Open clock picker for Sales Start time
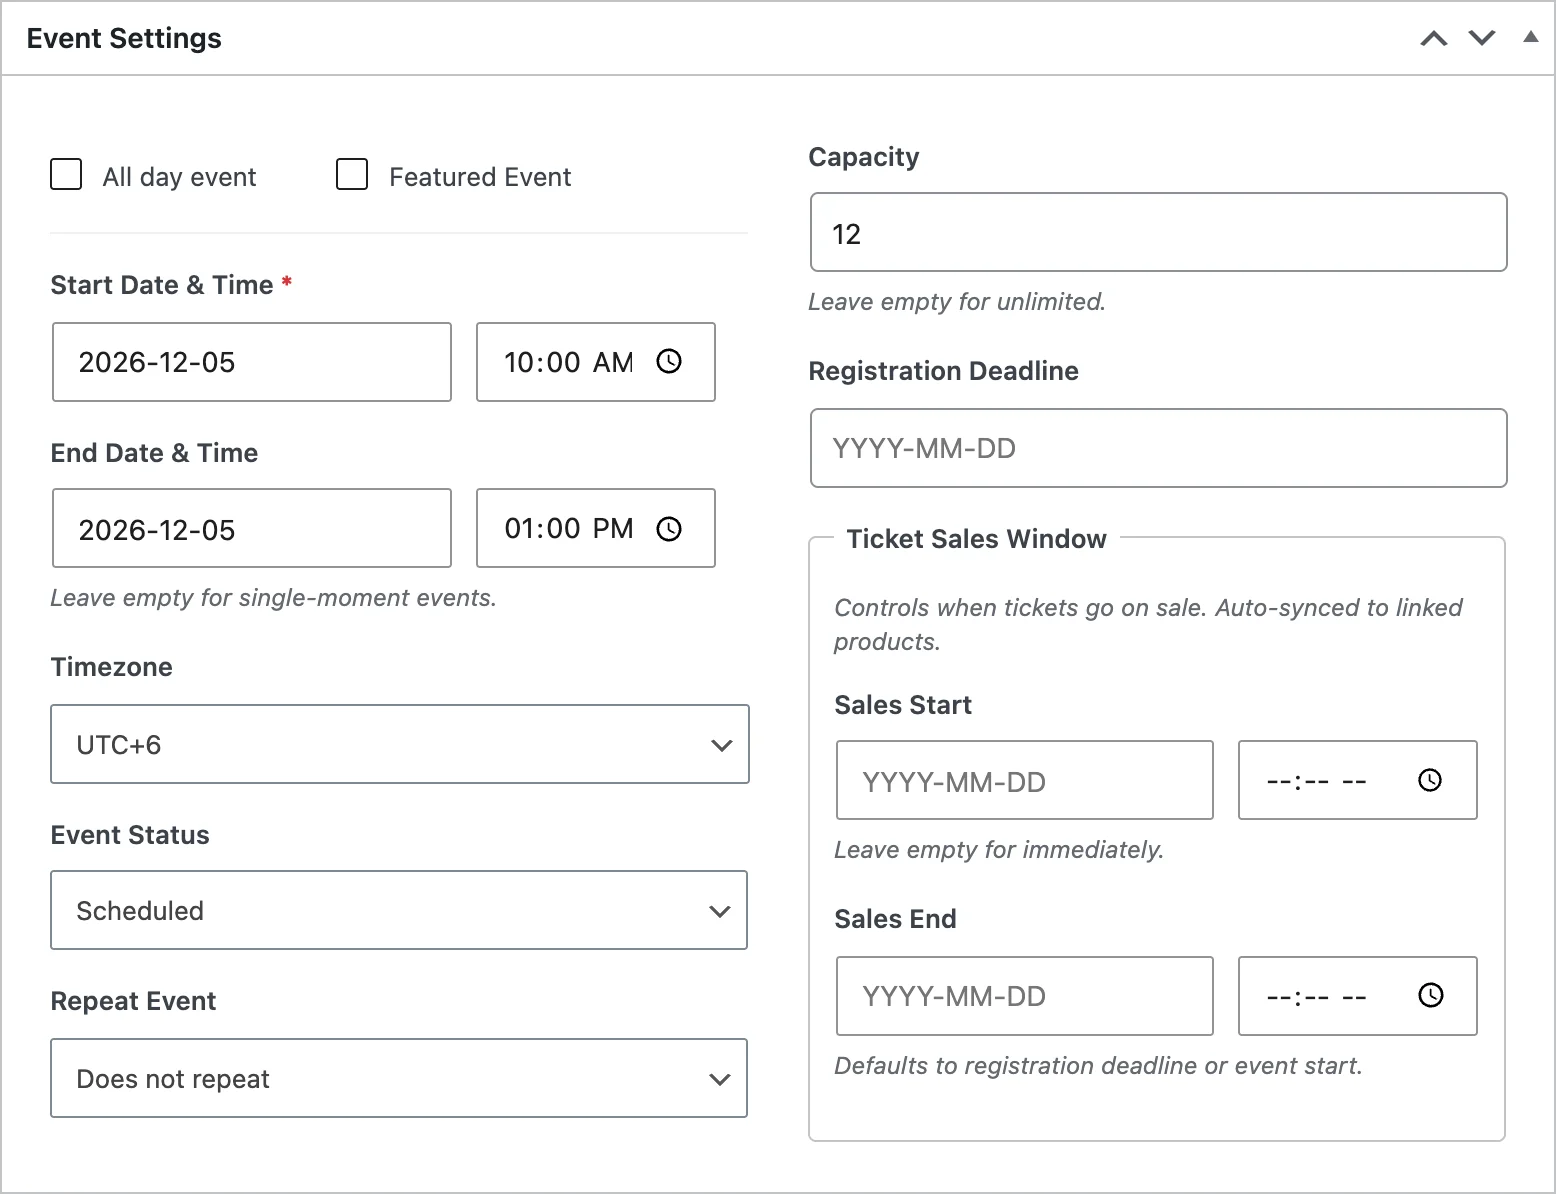1556x1194 pixels. pos(1430,780)
